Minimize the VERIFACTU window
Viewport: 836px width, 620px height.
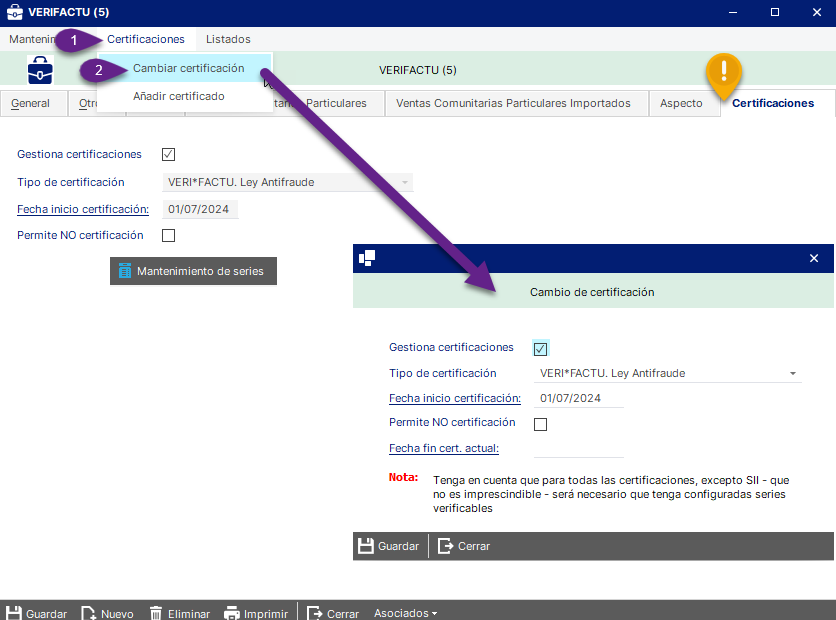(733, 12)
